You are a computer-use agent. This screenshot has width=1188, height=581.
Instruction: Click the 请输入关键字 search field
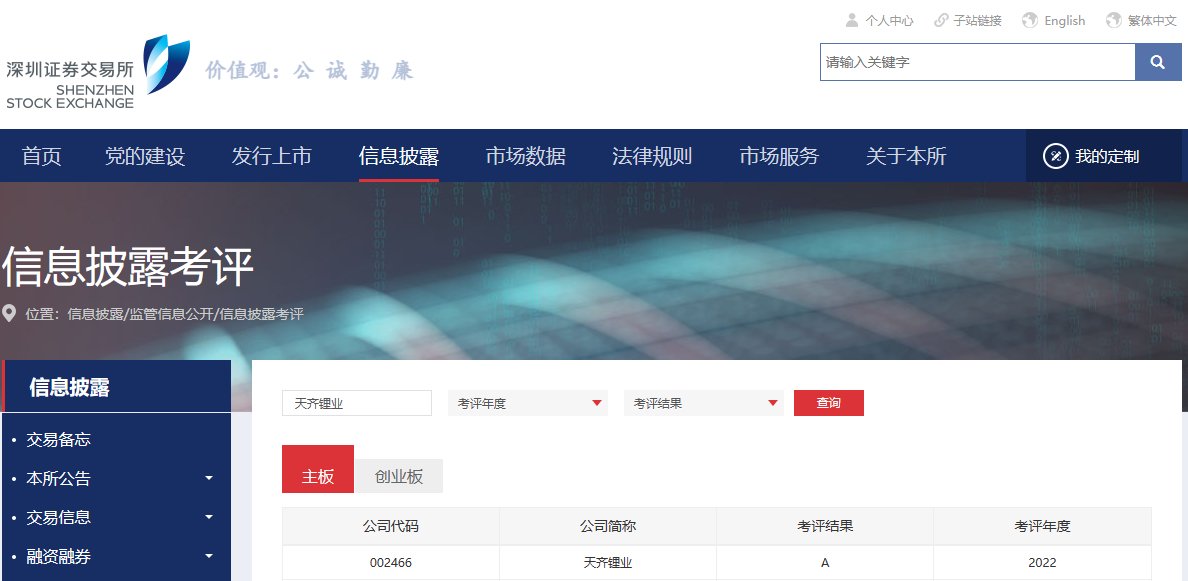click(x=977, y=62)
